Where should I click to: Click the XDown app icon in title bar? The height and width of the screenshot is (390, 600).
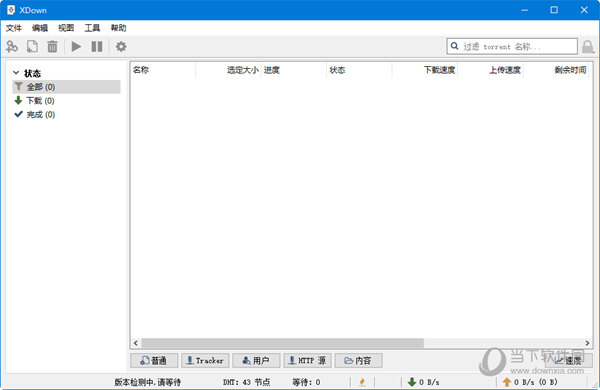pyautogui.click(x=11, y=10)
